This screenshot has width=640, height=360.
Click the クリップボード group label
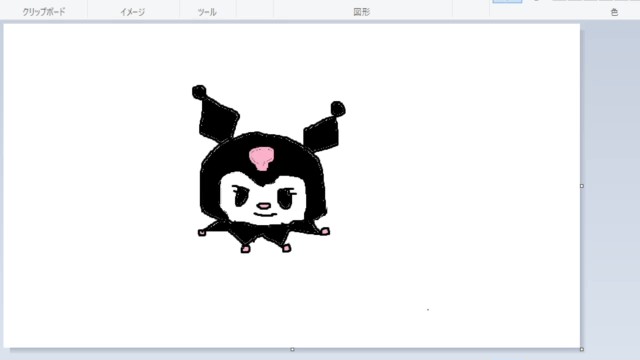click(44, 12)
